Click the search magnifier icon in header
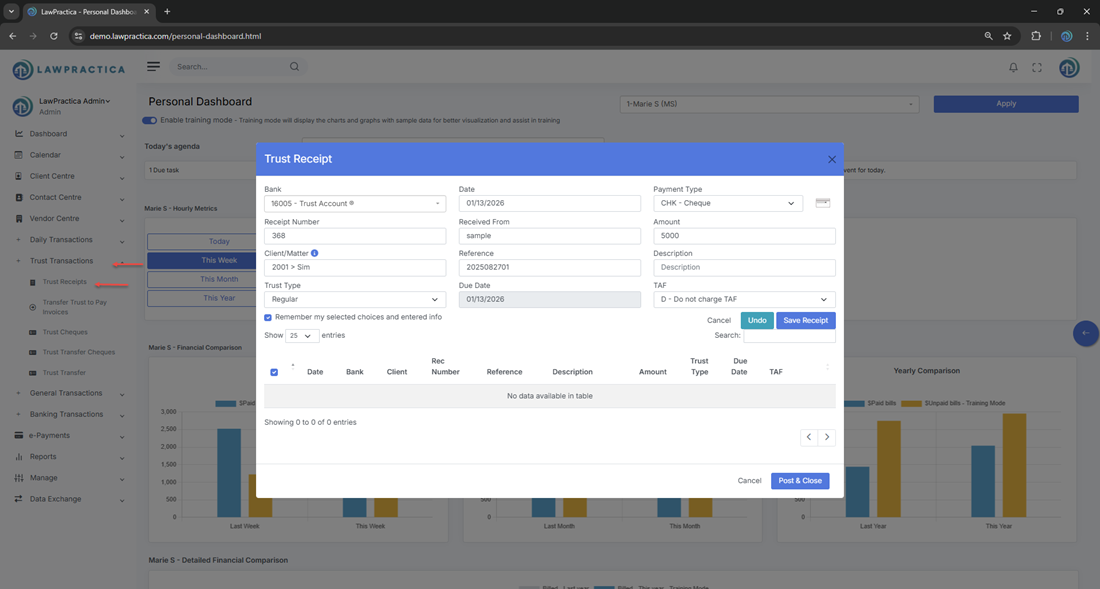The image size is (1100, 589). coord(294,67)
